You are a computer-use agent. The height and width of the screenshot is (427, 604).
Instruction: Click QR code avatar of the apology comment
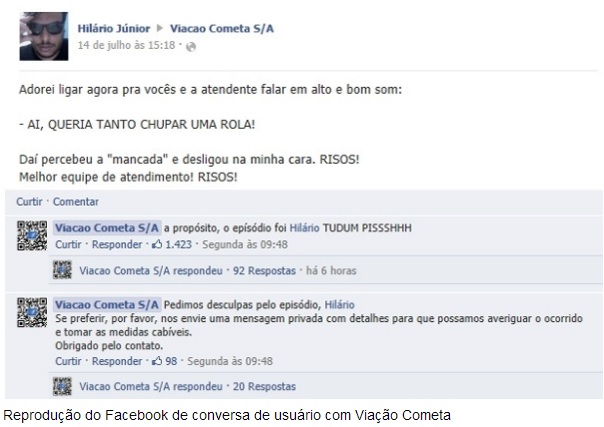pos(32,312)
